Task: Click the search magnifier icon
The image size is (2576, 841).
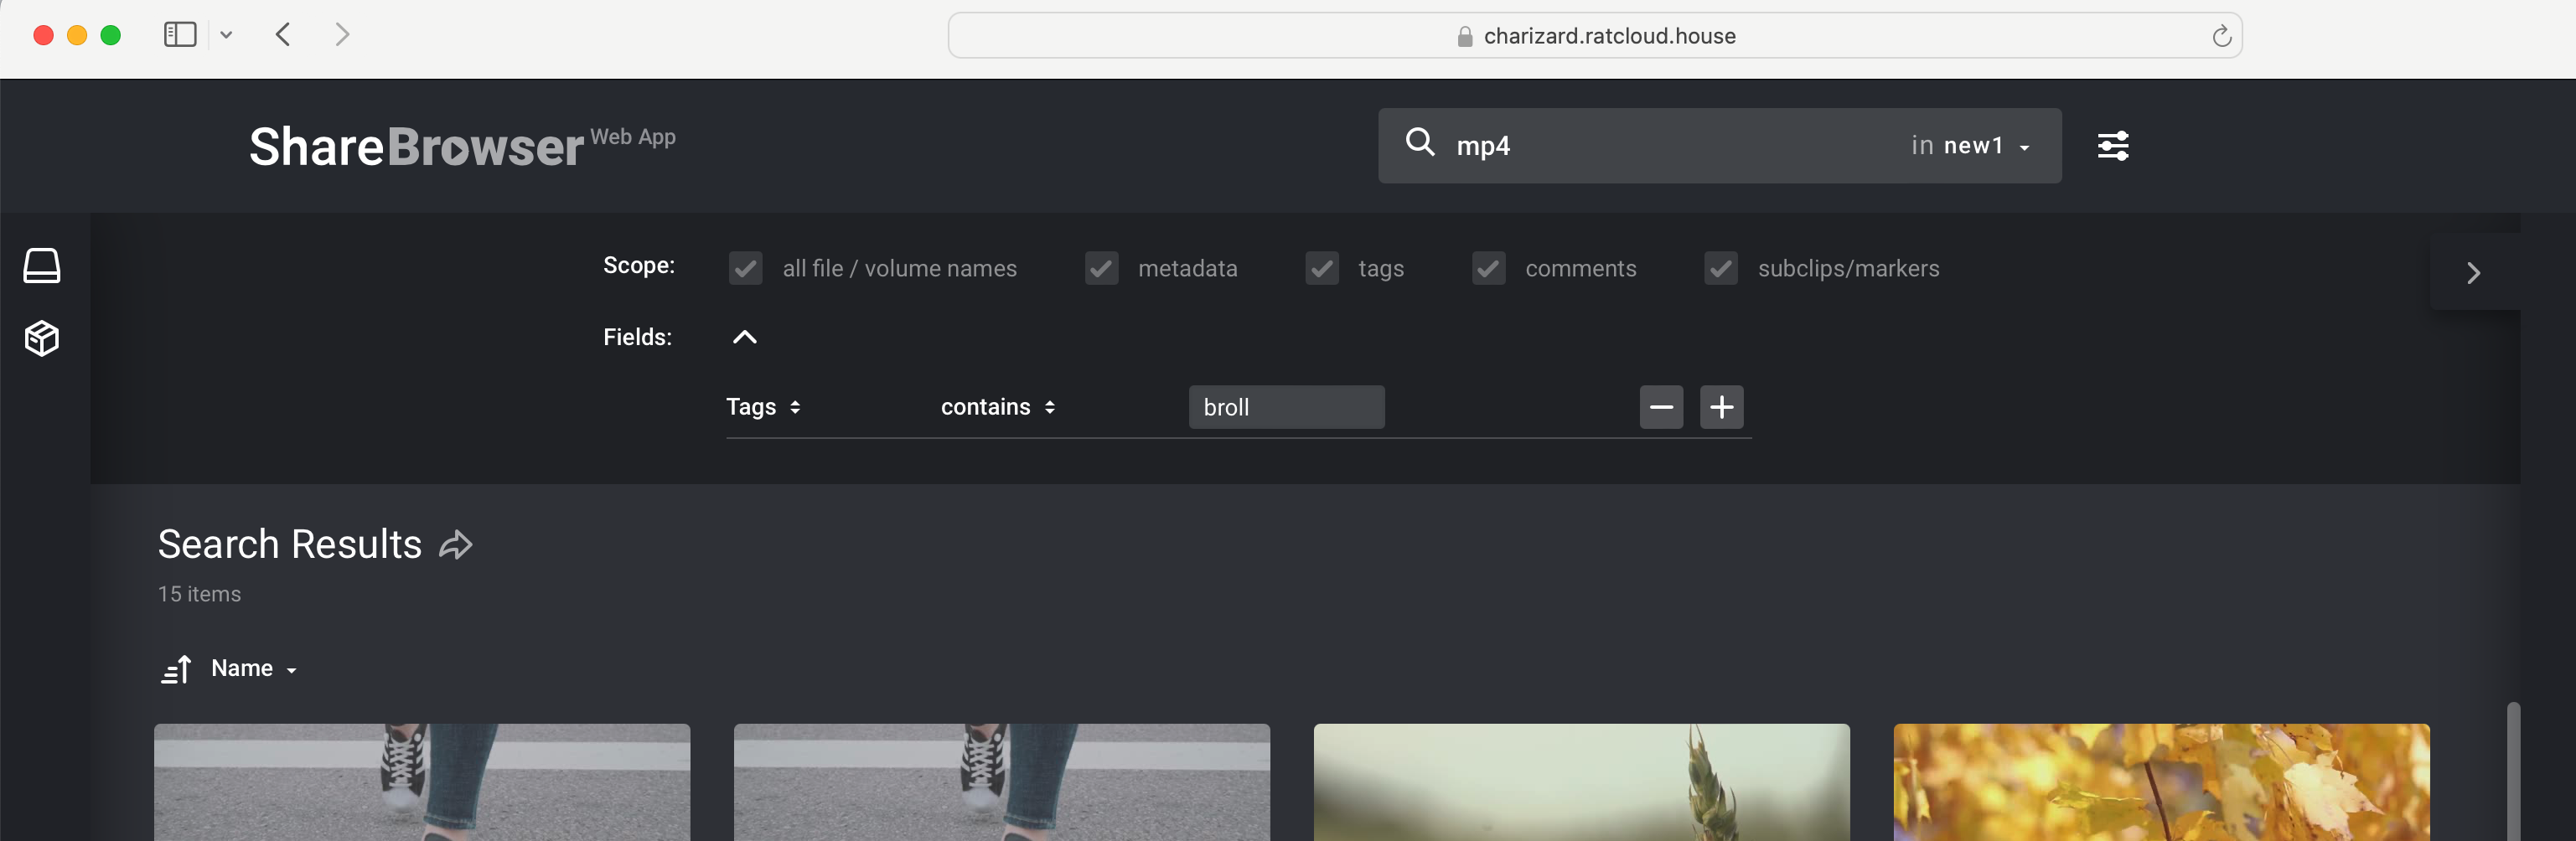Action: pos(1419,143)
